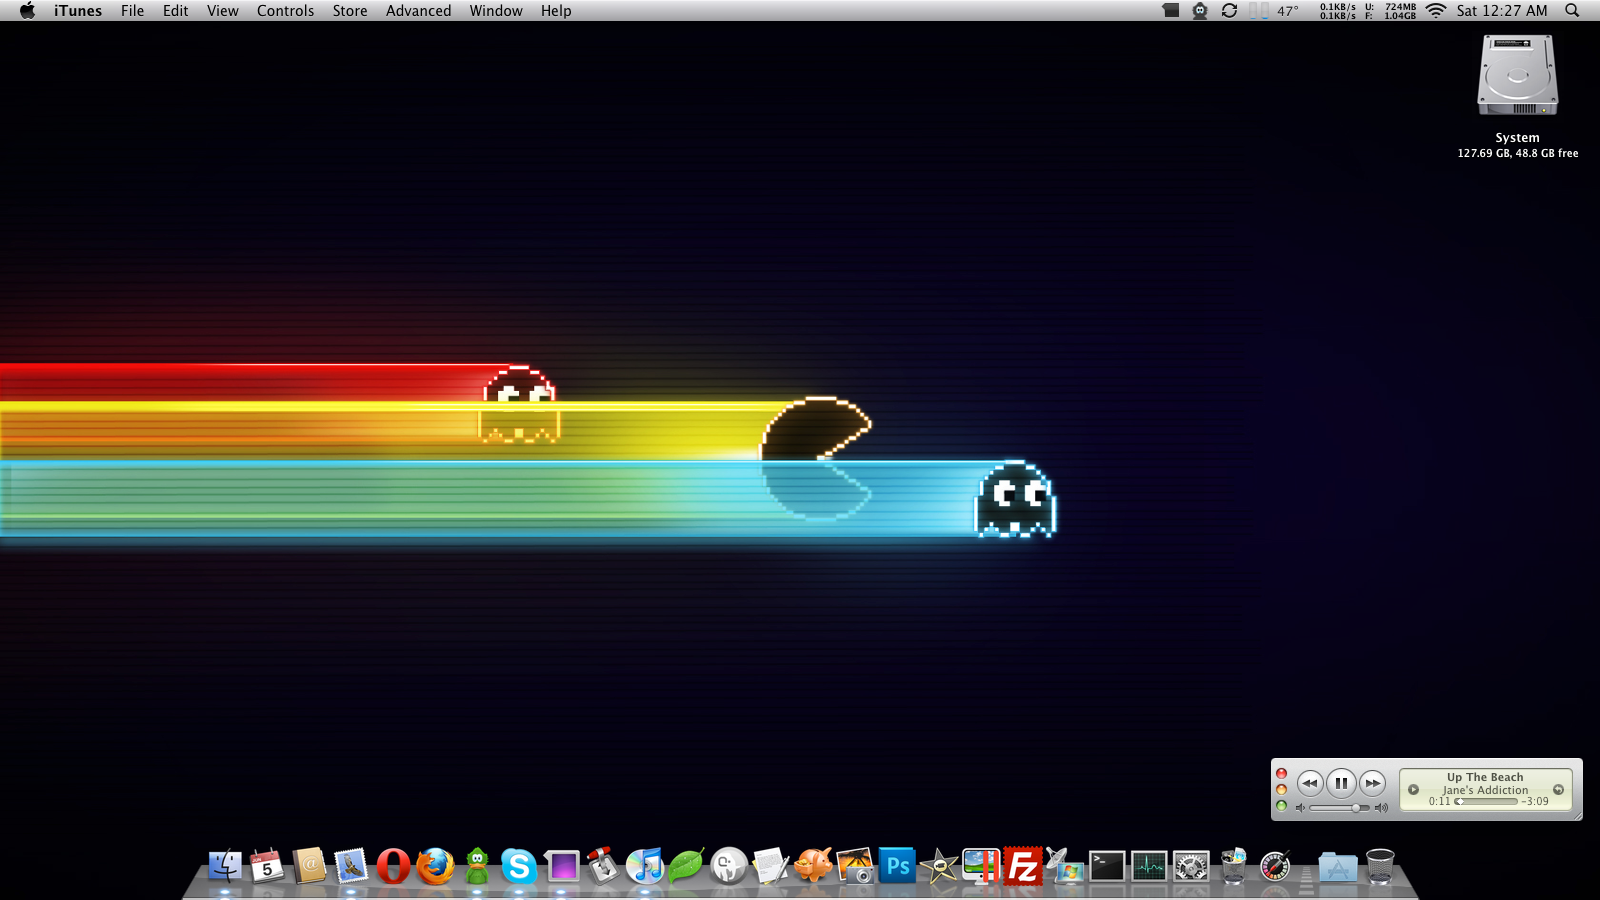Click the max volume speaker icon

pos(1381,808)
